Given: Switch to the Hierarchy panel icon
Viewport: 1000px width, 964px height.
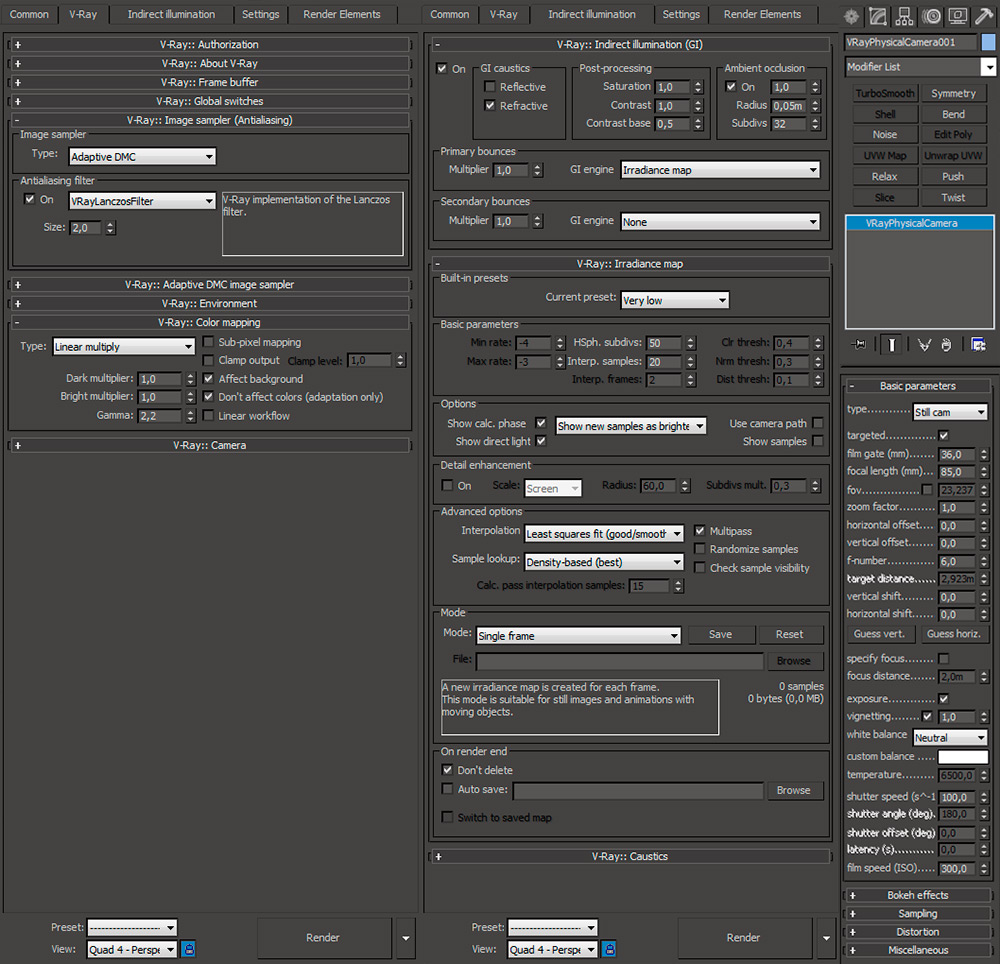Looking at the screenshot, I should (x=904, y=16).
